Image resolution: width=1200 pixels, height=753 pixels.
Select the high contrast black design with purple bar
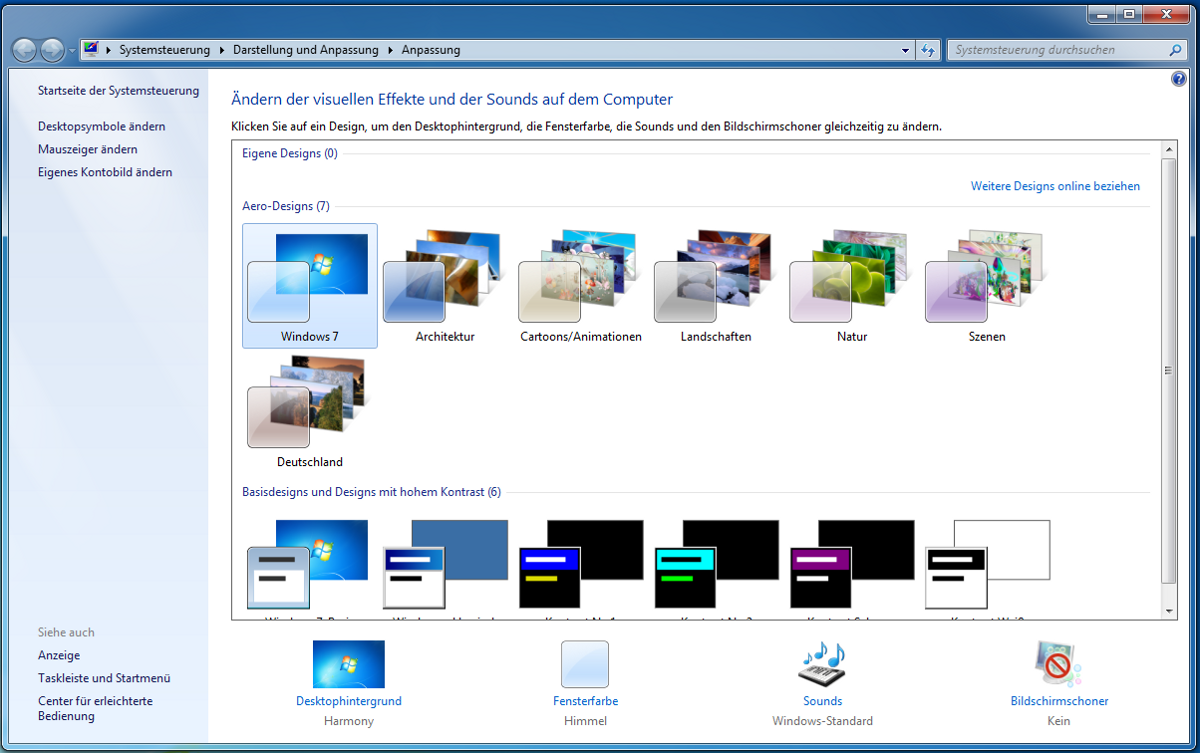pyautogui.click(x=852, y=564)
